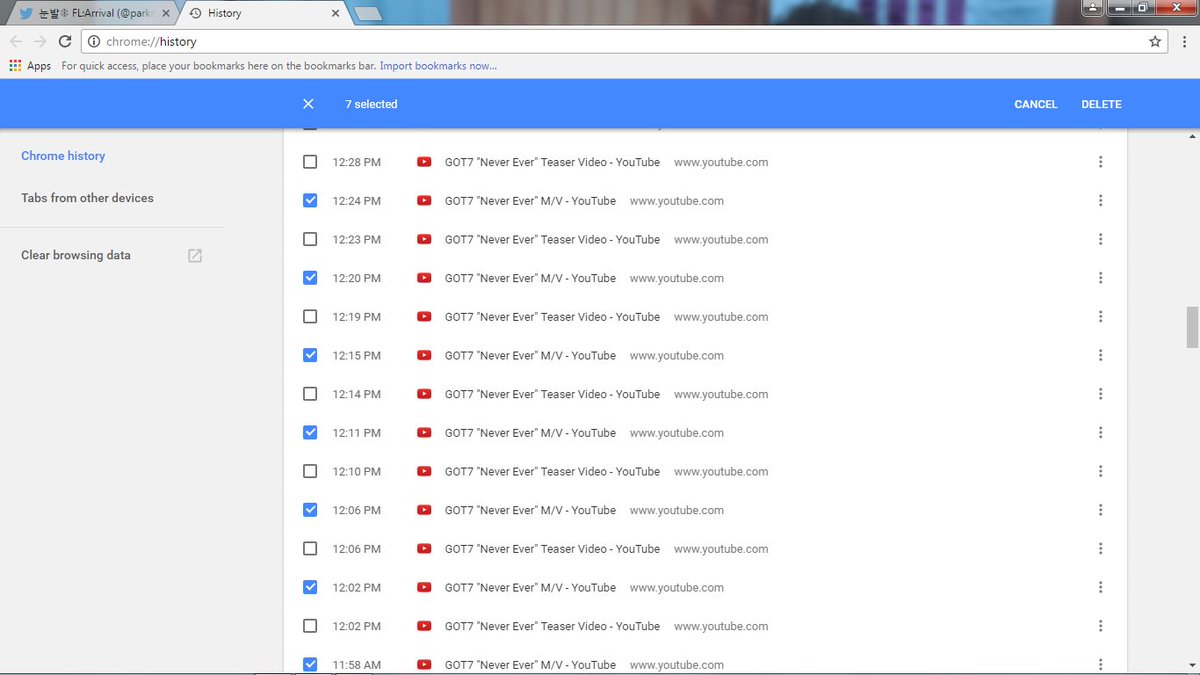1200x675 pixels.
Task: Reload the history page
Action: point(65,42)
